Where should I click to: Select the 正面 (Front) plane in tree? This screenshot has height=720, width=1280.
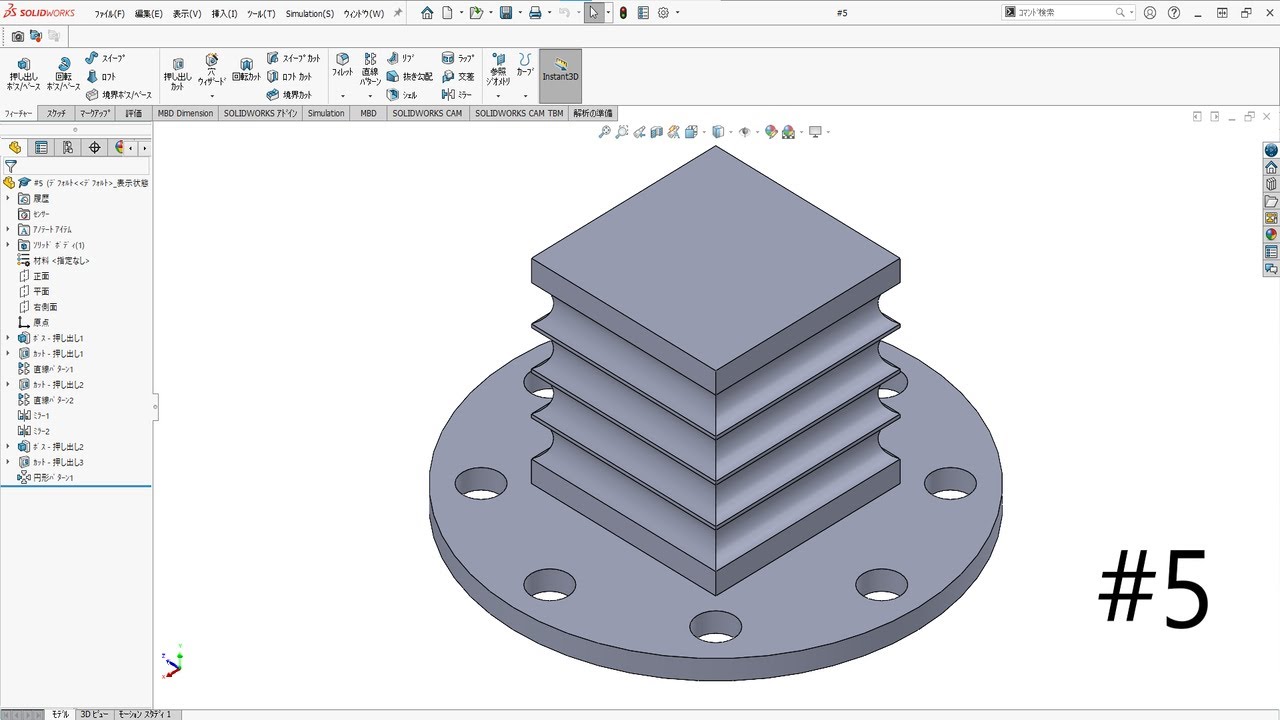[34, 276]
